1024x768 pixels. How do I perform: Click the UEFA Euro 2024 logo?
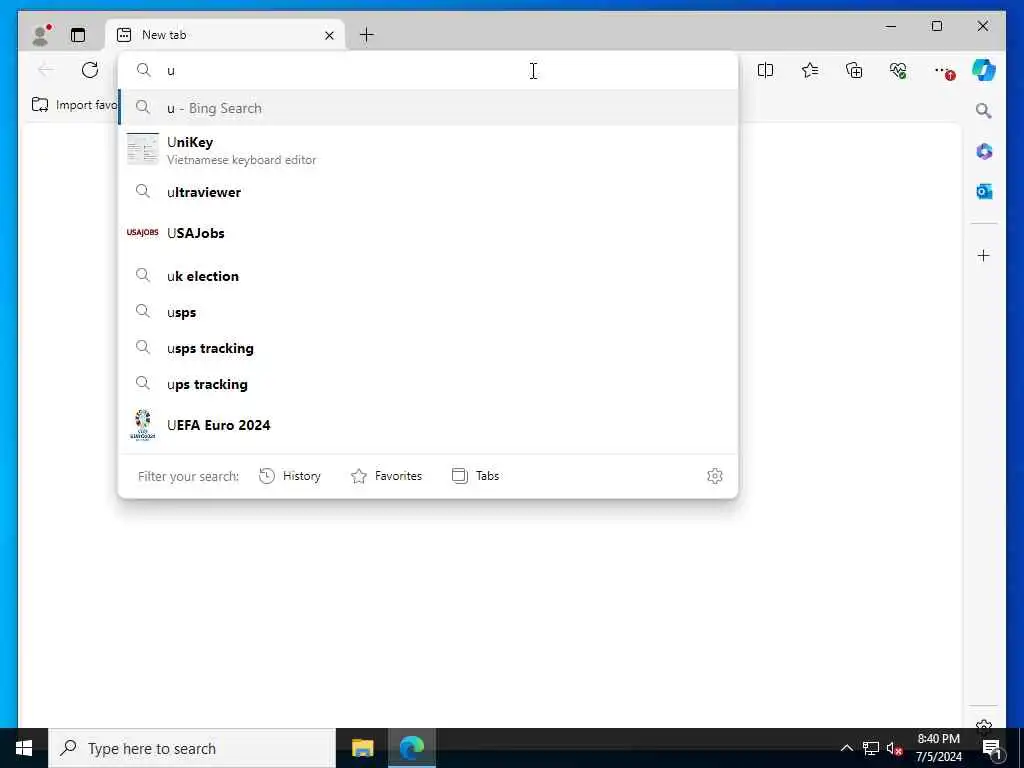[142, 425]
